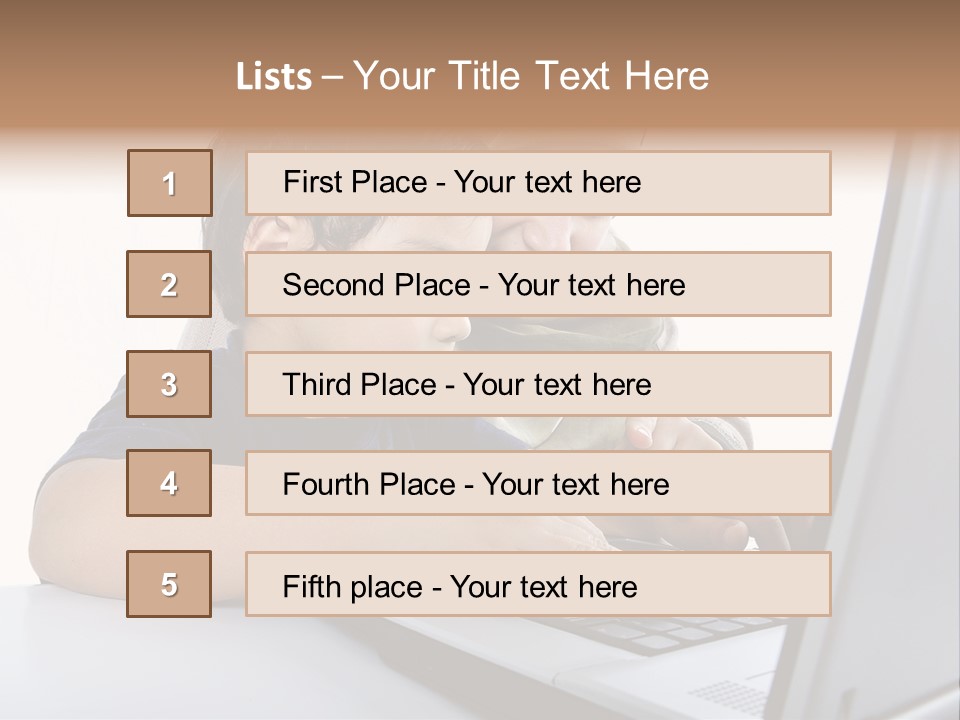The width and height of the screenshot is (960, 720).
Task: Select the number 4 box
Action: pos(169,483)
